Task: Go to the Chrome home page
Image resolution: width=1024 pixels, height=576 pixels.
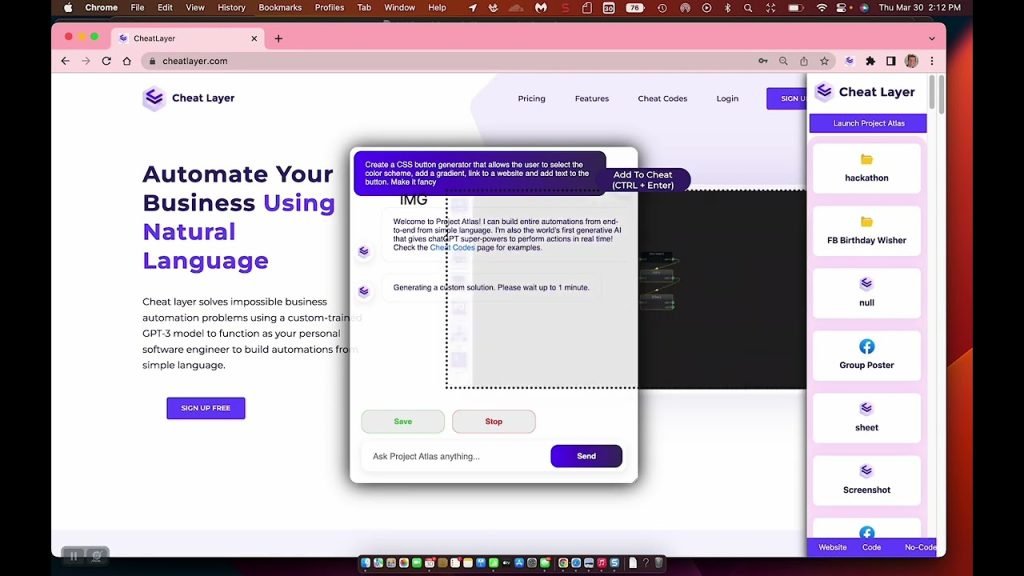Action: coord(127,61)
